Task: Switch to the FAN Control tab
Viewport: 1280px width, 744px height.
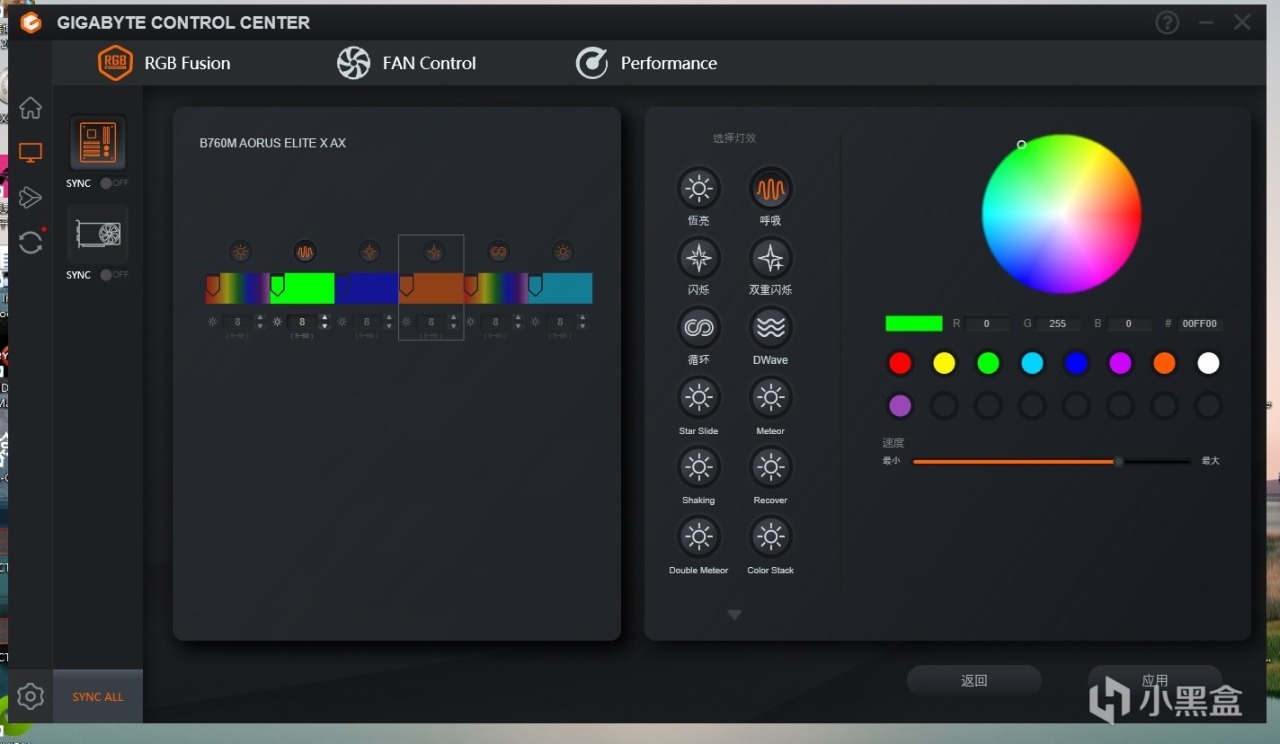Action: click(406, 63)
